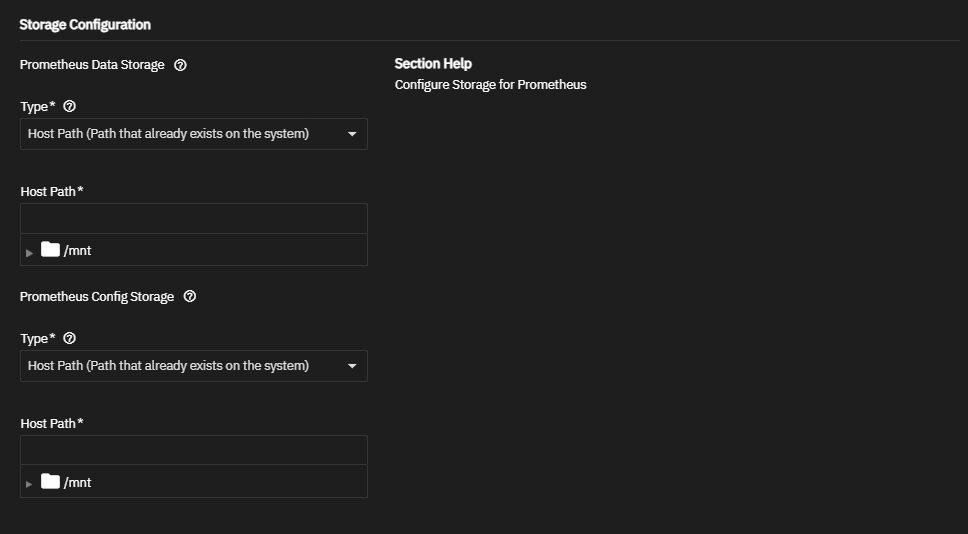Select /mnt label in Data Storage tree
The width and height of the screenshot is (968, 534).
77,251
